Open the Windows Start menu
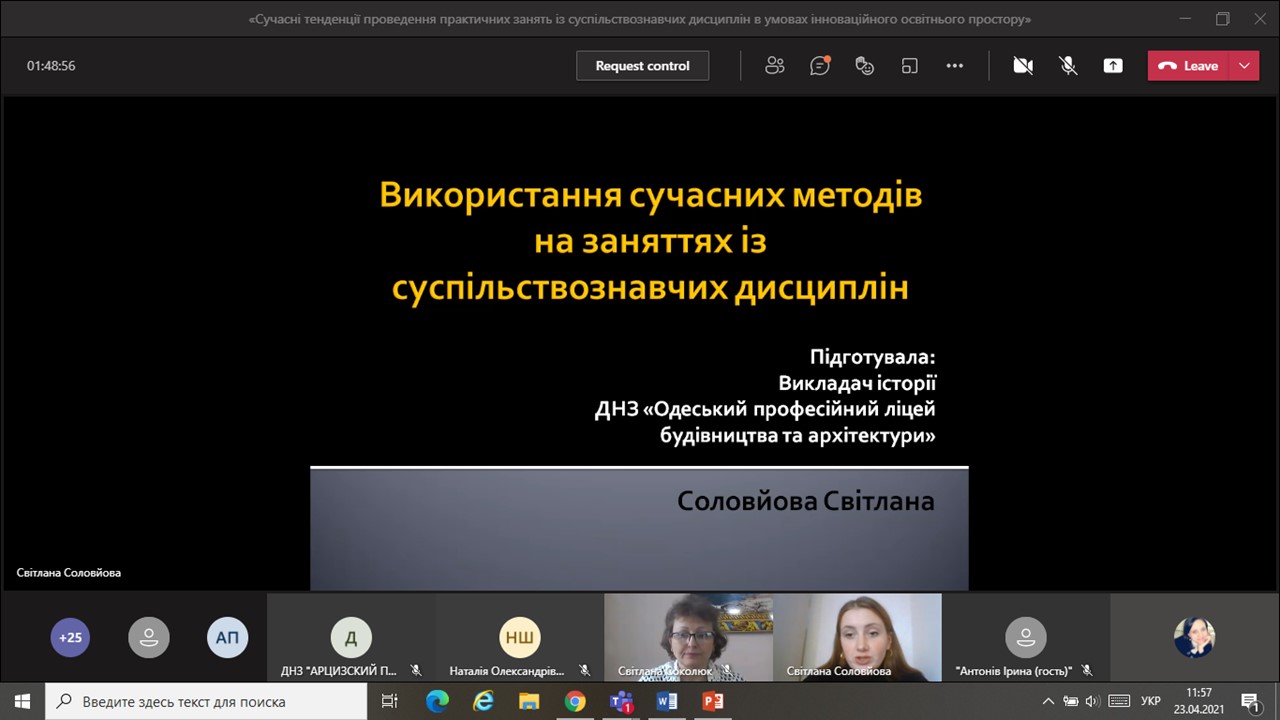This screenshot has width=1280, height=720. pyautogui.click(x=22, y=701)
